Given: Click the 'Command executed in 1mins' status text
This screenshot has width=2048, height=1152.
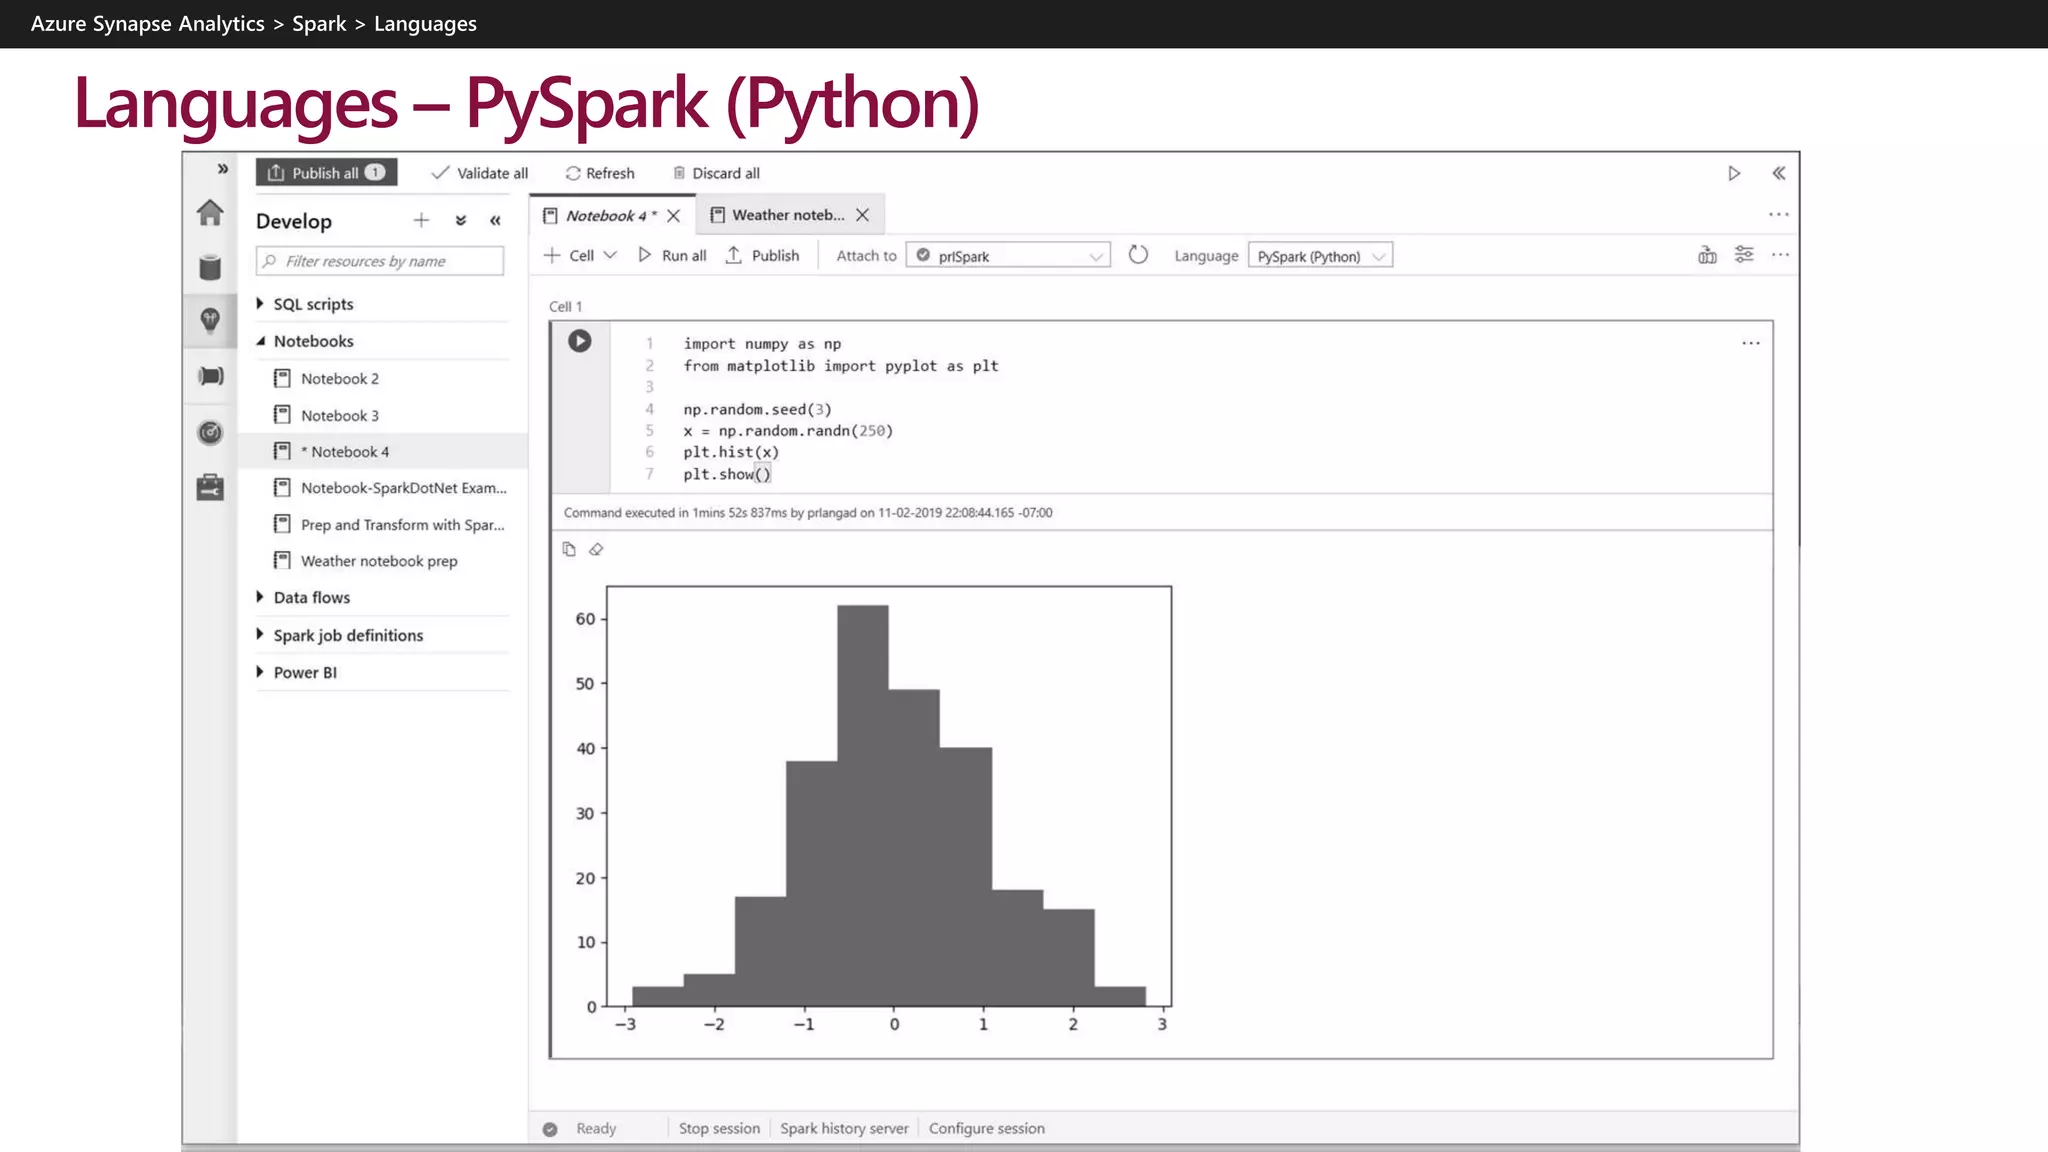Looking at the screenshot, I should tap(808, 512).
